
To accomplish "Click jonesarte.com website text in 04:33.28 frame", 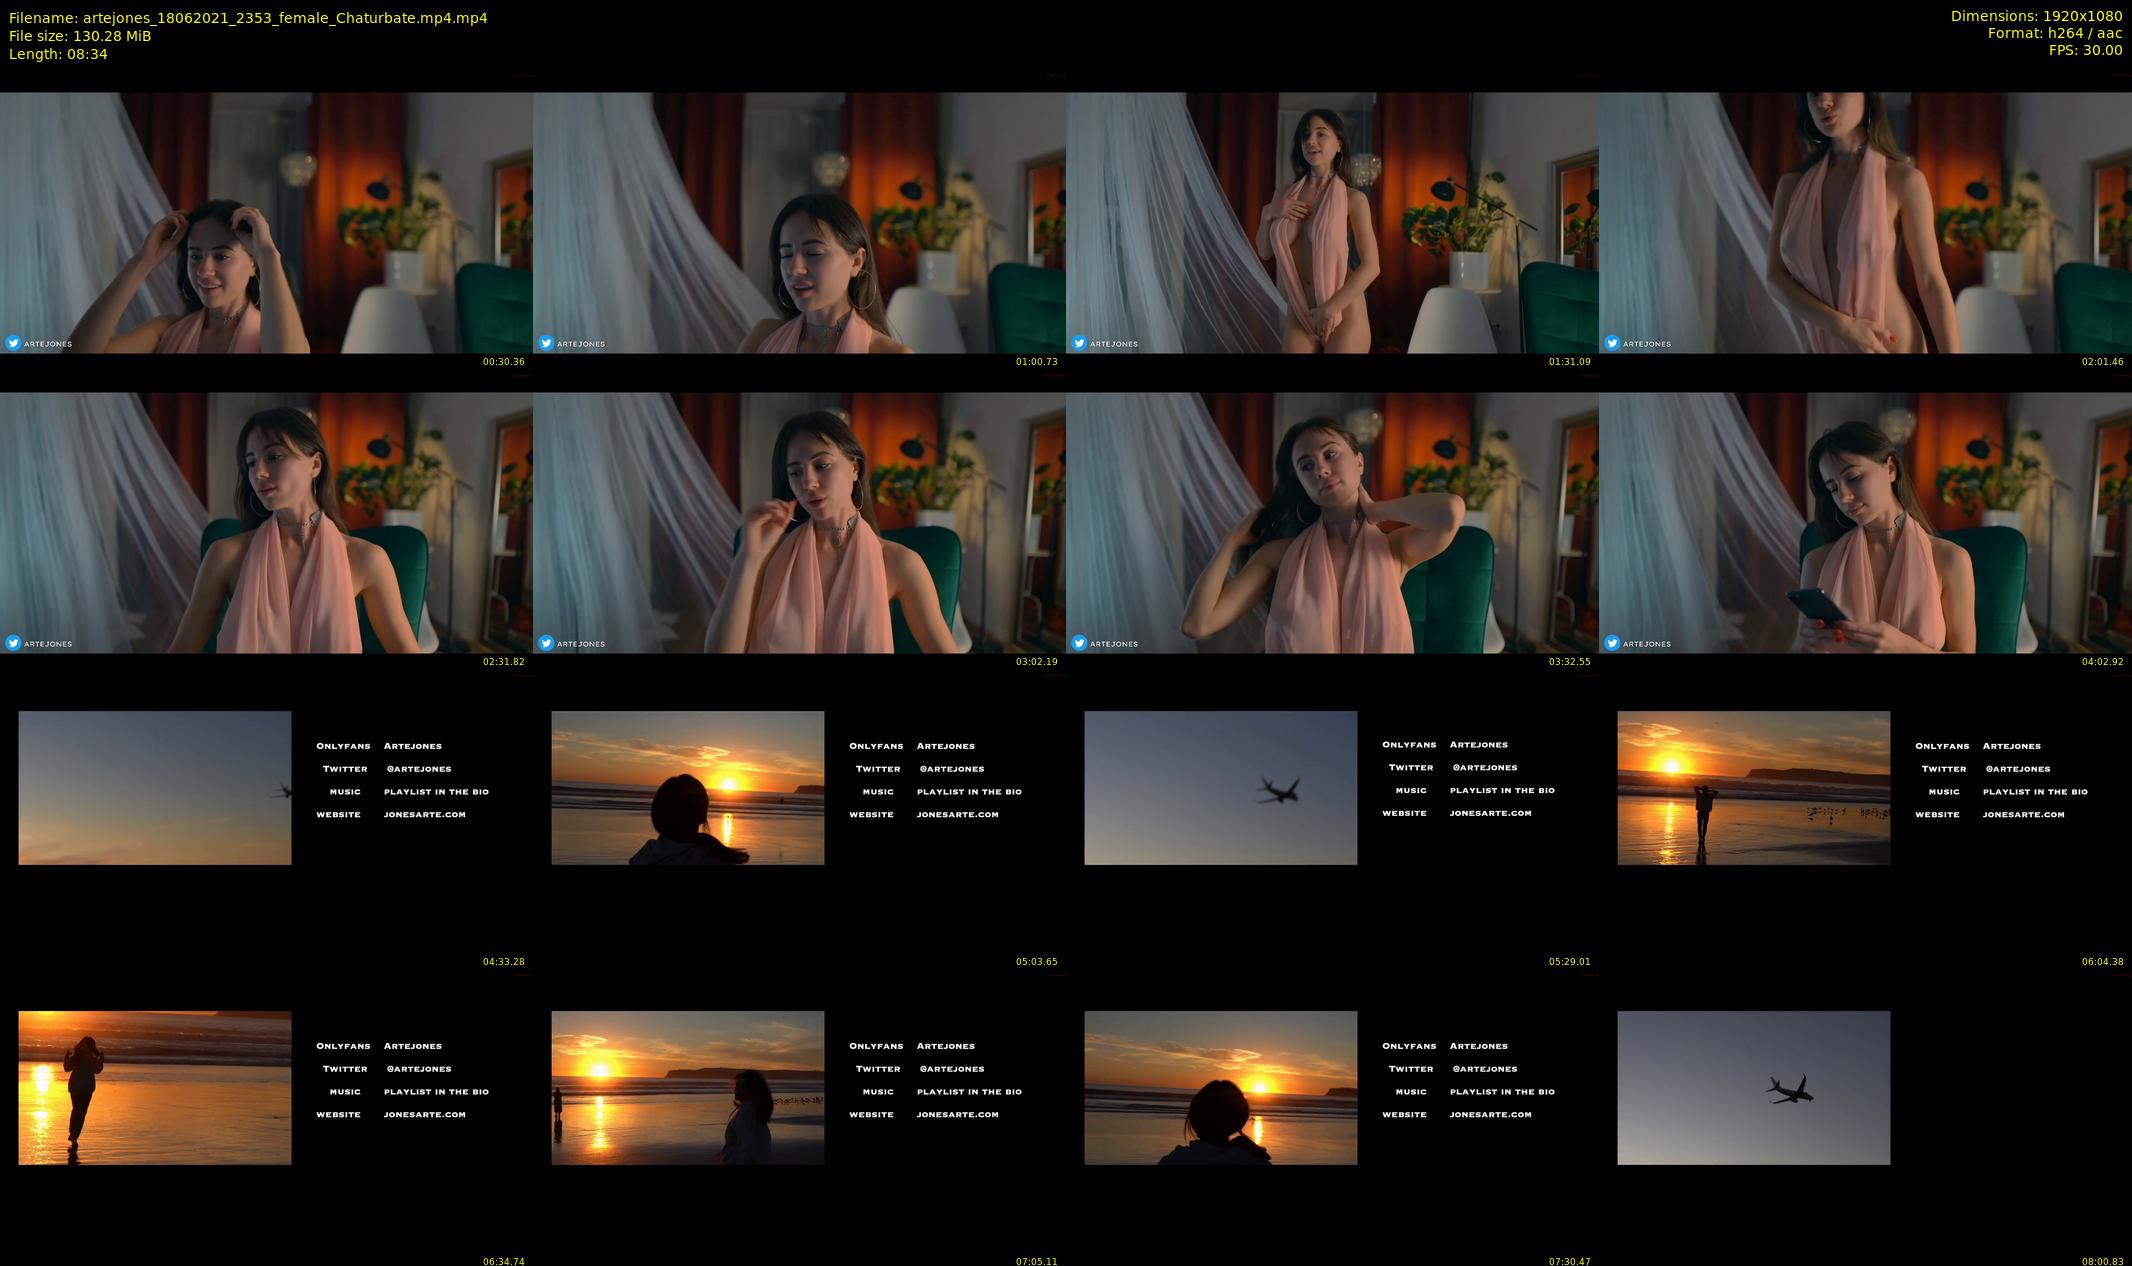I will (424, 814).
